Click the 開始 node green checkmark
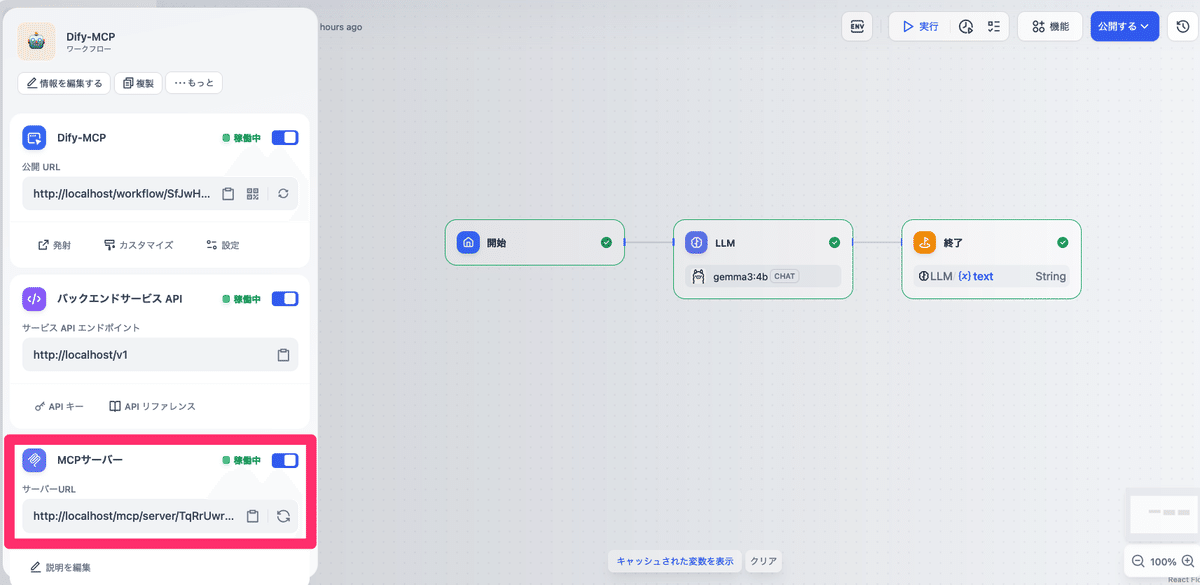Screen dimensions: 1200x585 [x=606, y=242]
